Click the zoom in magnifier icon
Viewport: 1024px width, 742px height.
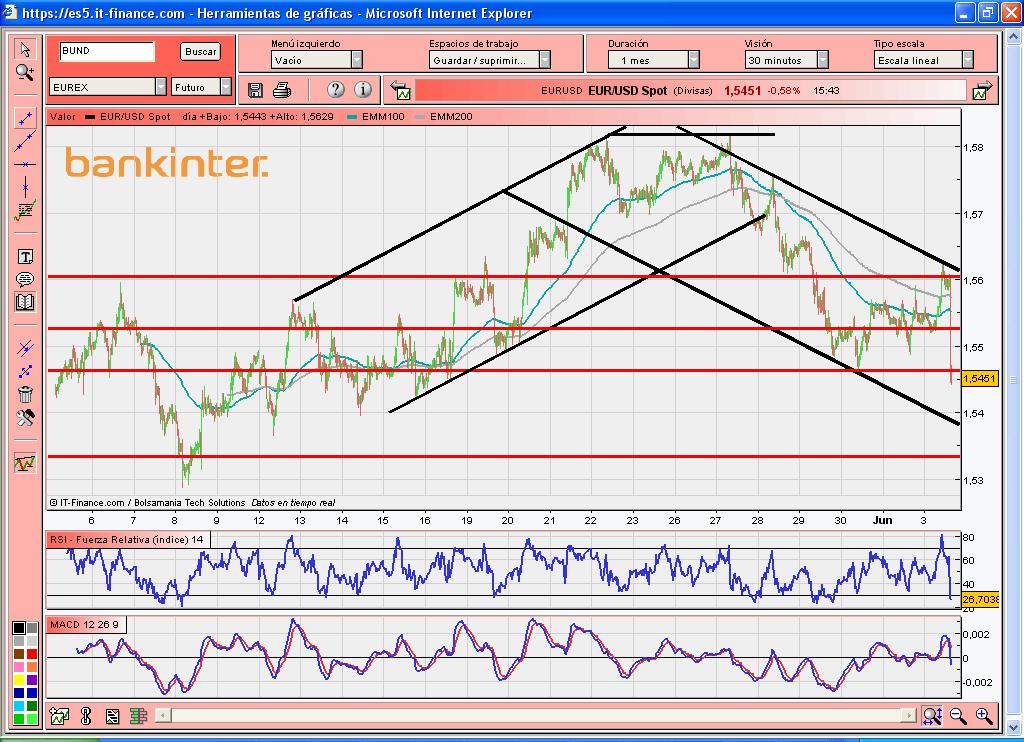pyautogui.click(x=984, y=716)
